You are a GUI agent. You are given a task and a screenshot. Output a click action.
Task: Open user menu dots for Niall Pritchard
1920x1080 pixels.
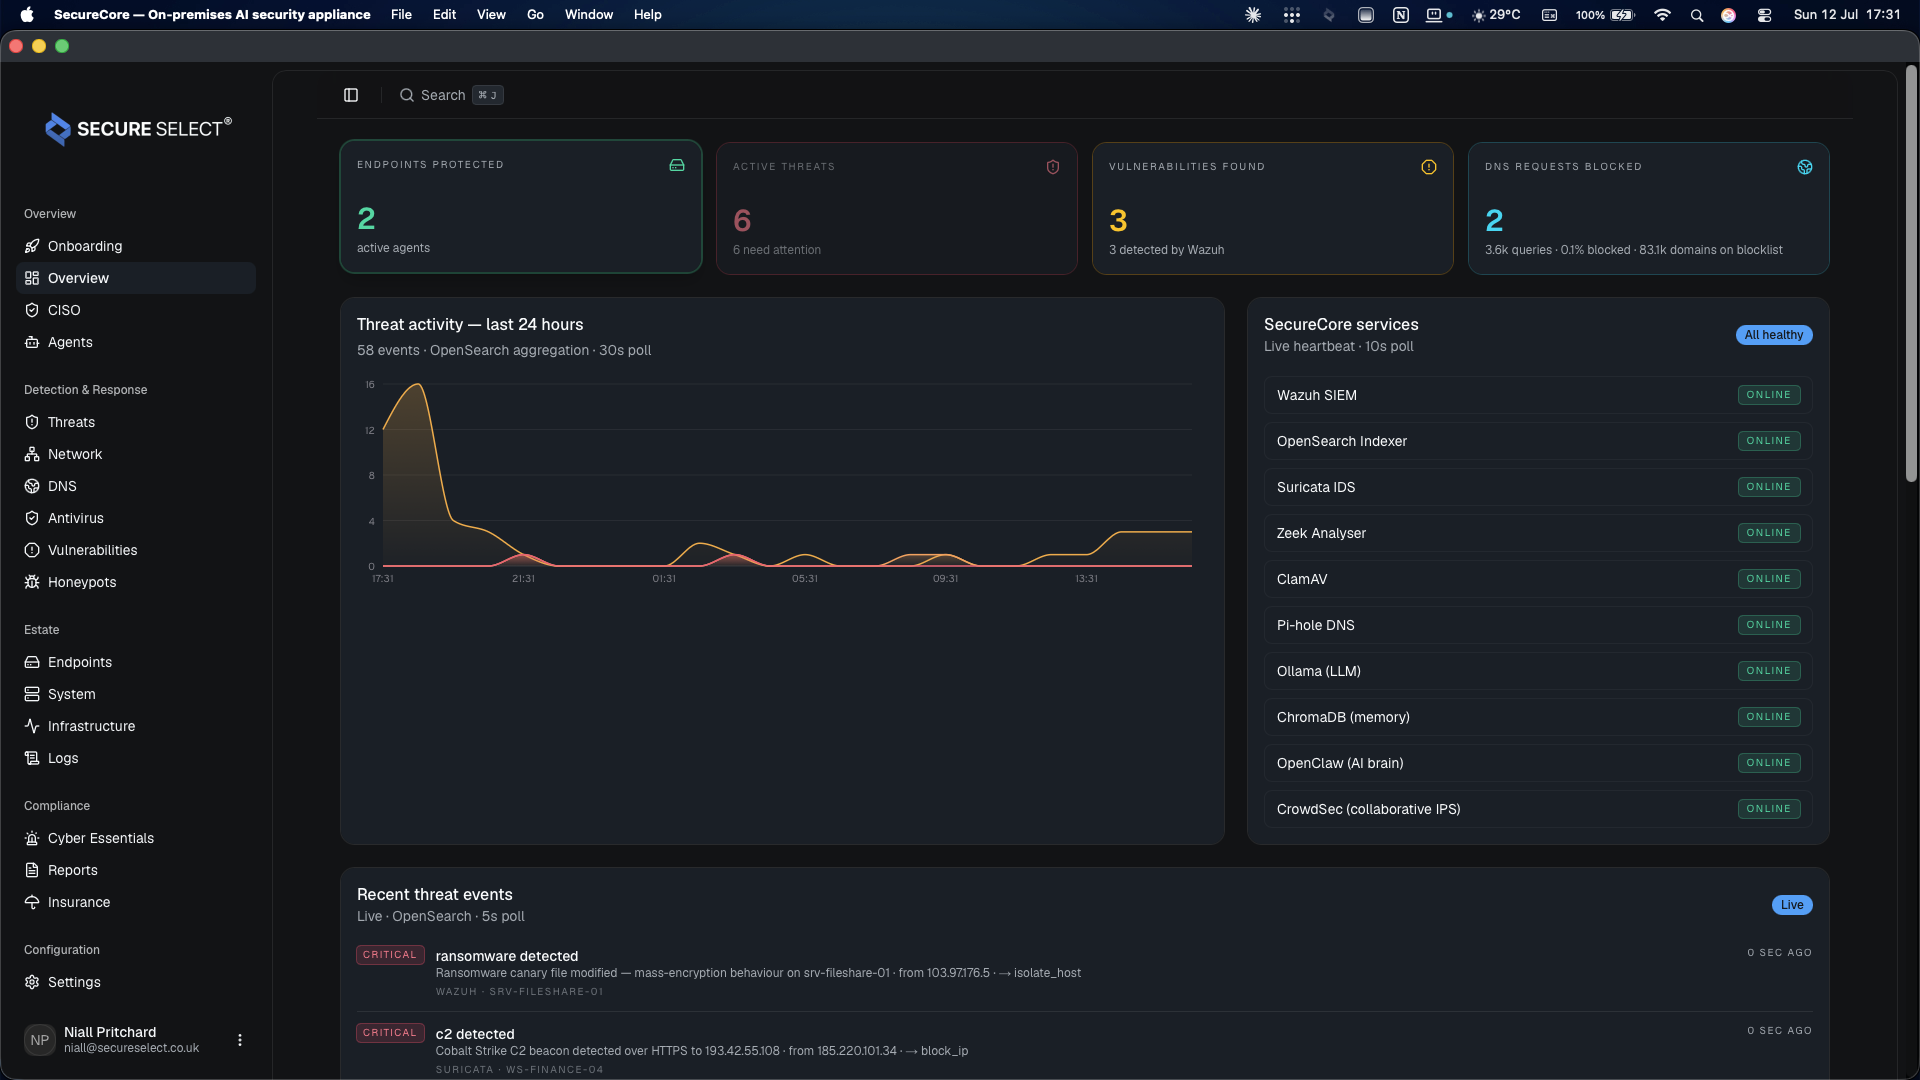click(240, 1040)
